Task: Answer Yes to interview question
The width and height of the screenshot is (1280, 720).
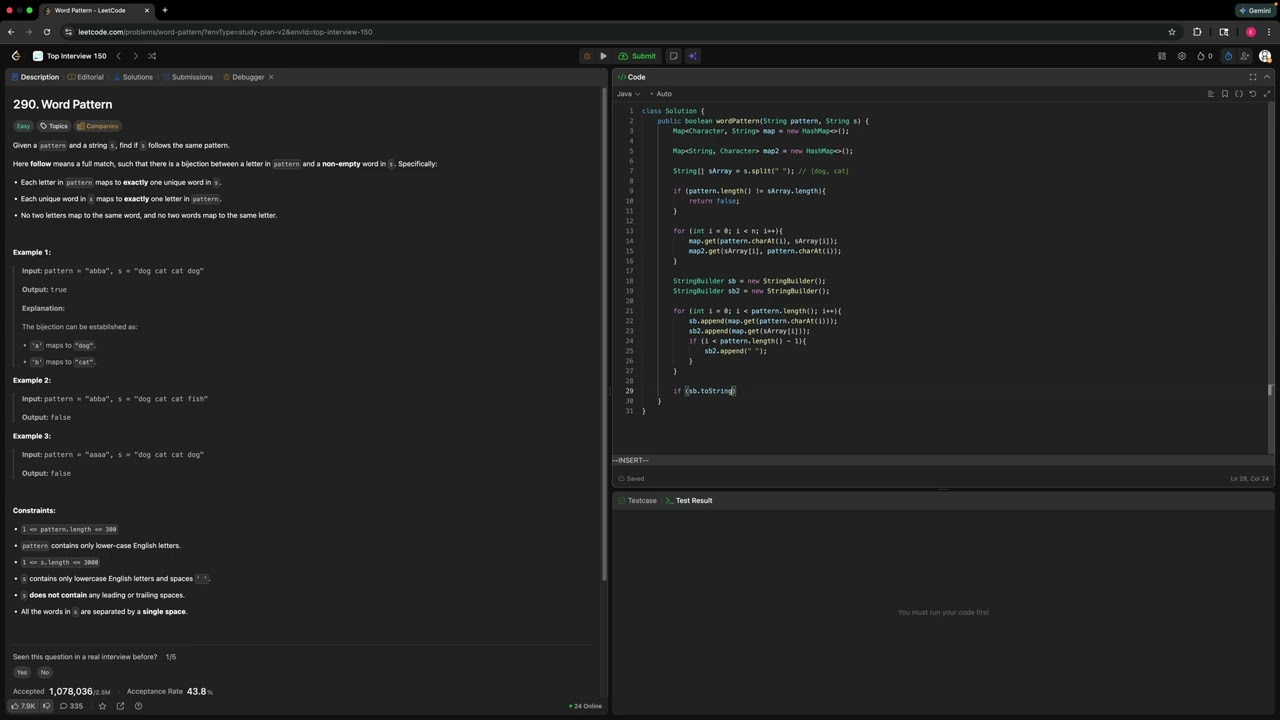Action: pos(22,672)
